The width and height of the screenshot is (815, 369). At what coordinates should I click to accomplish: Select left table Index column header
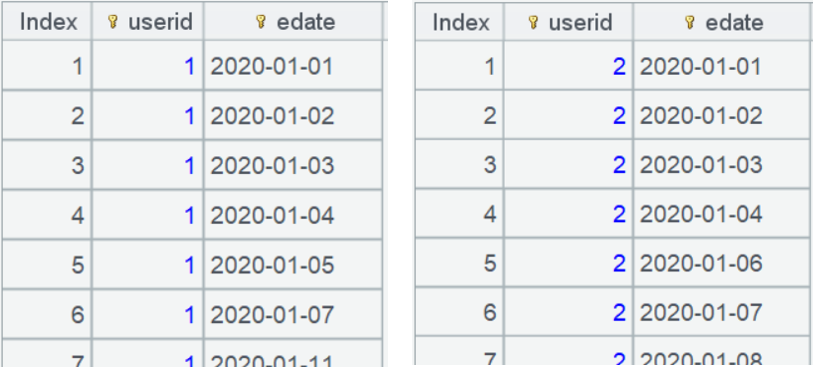tap(47, 21)
